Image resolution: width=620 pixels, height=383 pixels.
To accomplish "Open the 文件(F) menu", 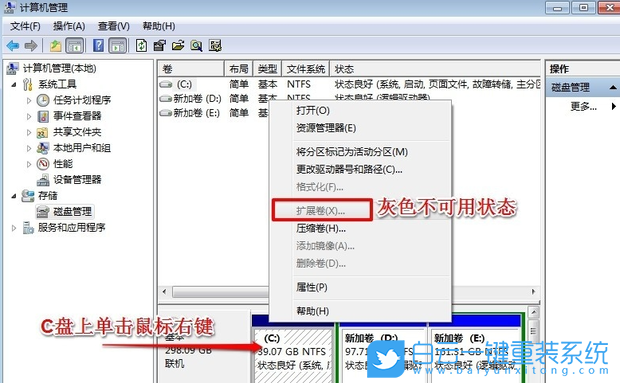I will (25, 26).
